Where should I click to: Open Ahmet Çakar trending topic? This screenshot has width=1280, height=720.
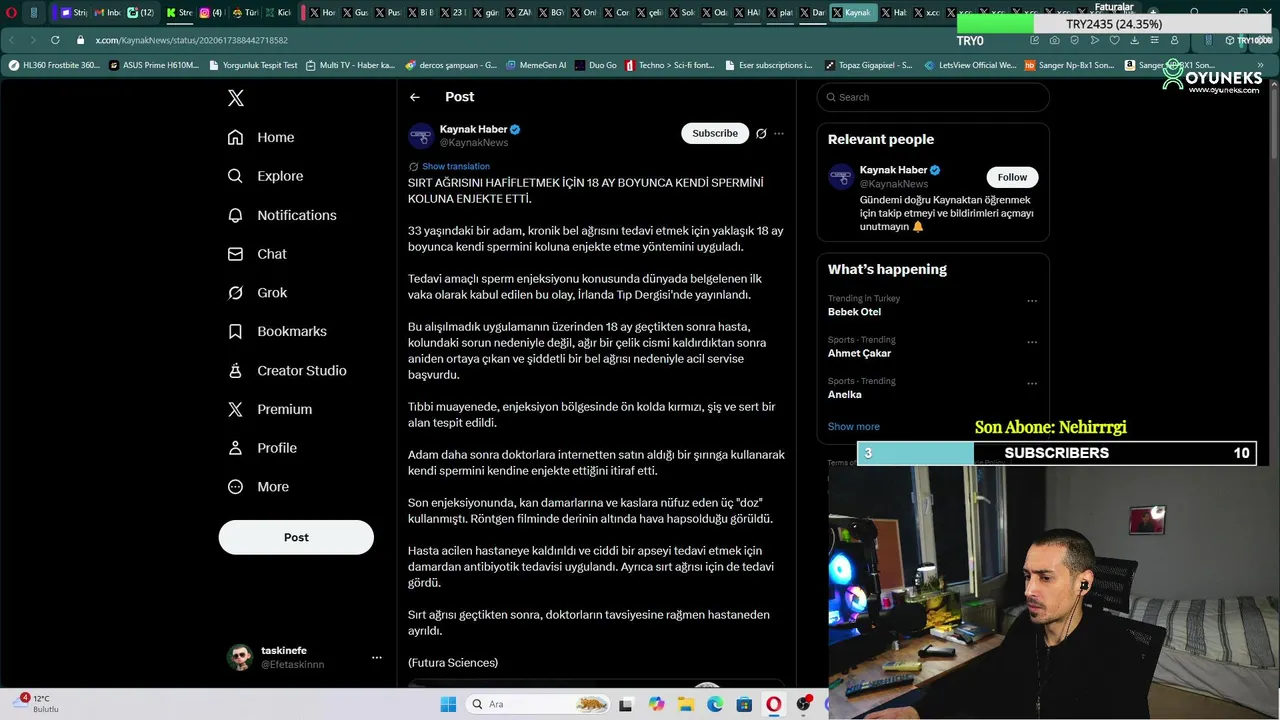pos(859,353)
